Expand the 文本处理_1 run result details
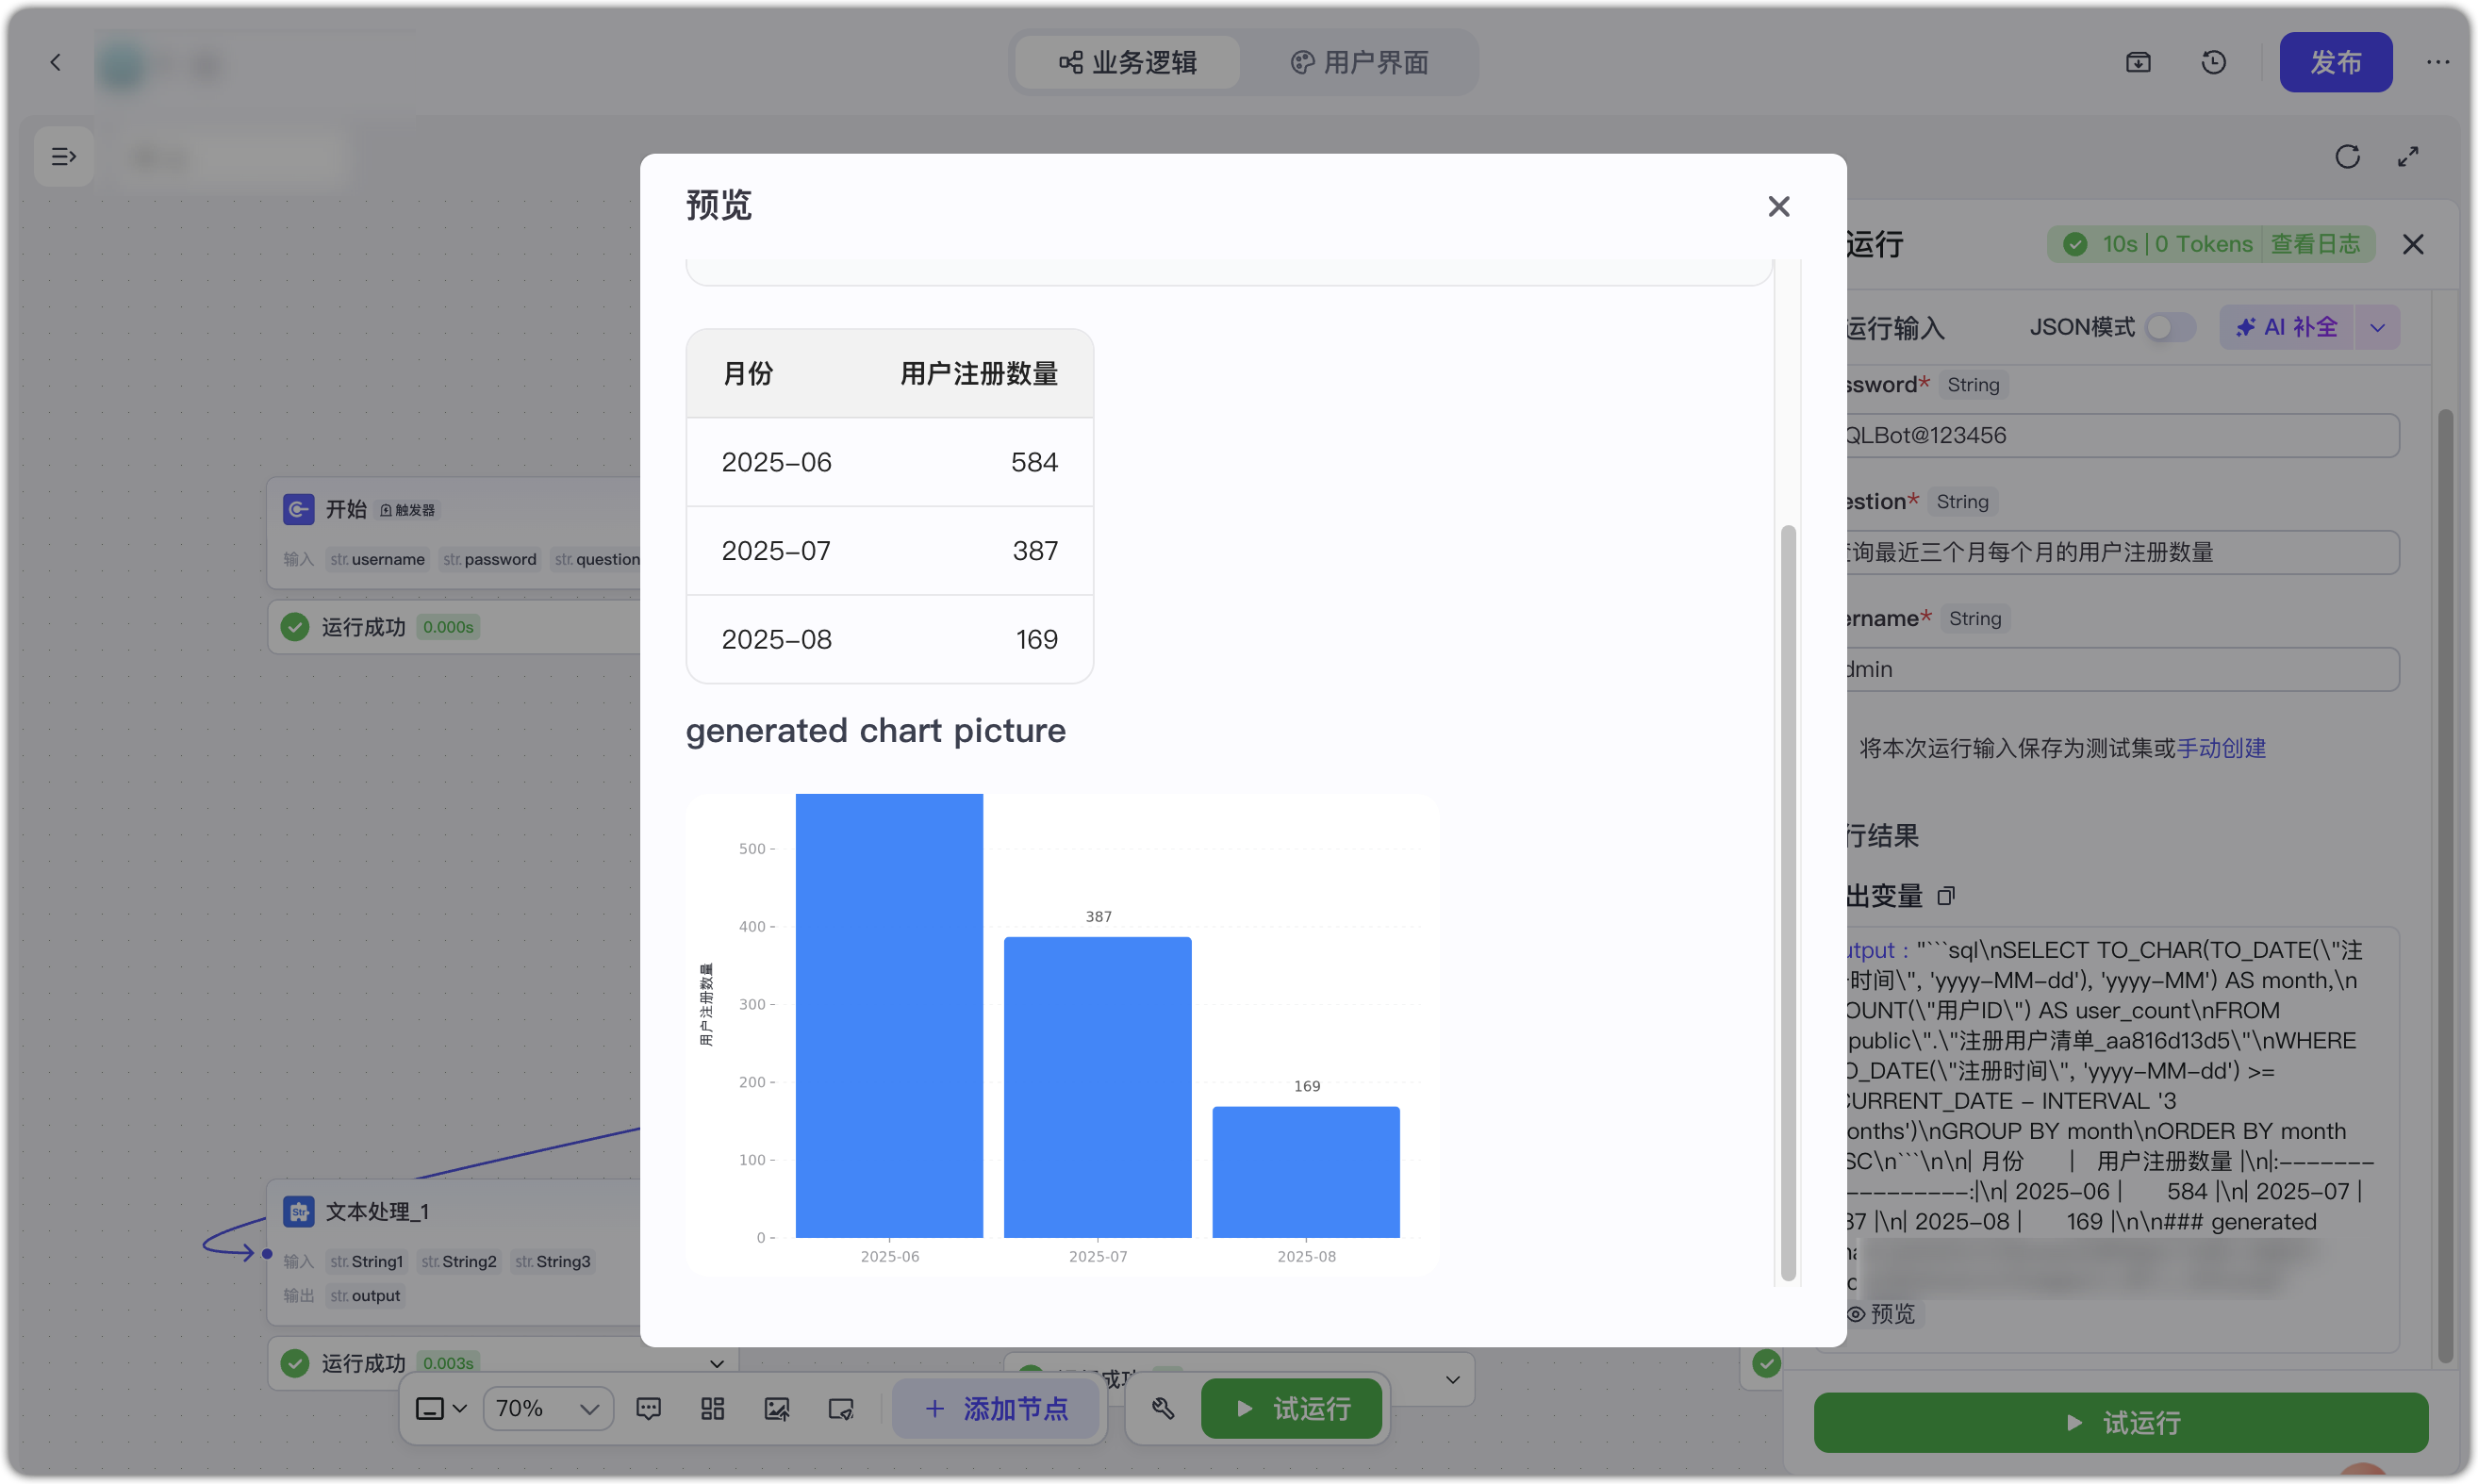 716,1362
